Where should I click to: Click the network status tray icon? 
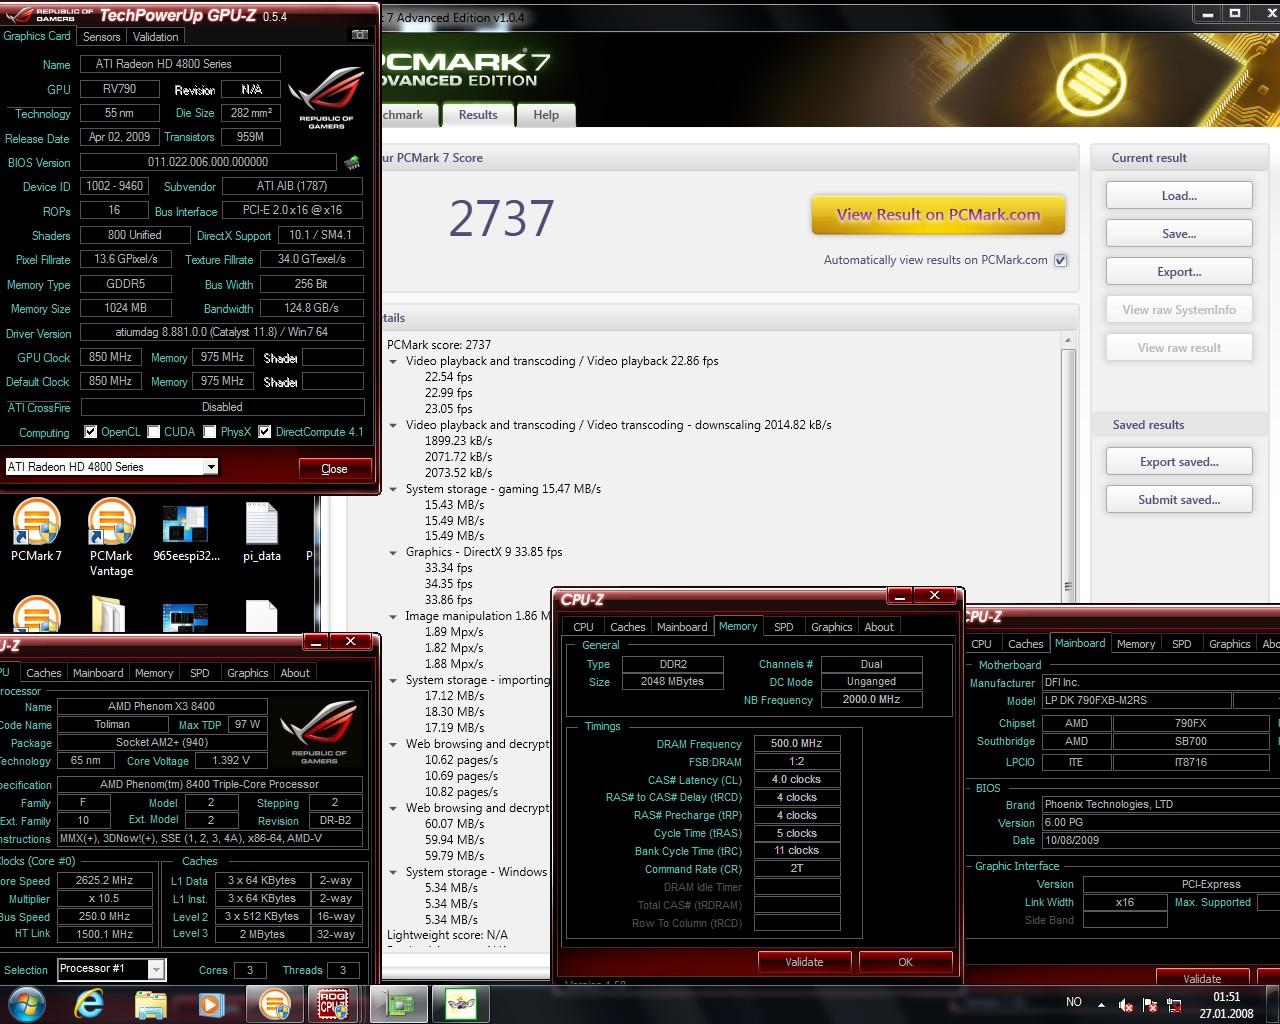click(1175, 1004)
